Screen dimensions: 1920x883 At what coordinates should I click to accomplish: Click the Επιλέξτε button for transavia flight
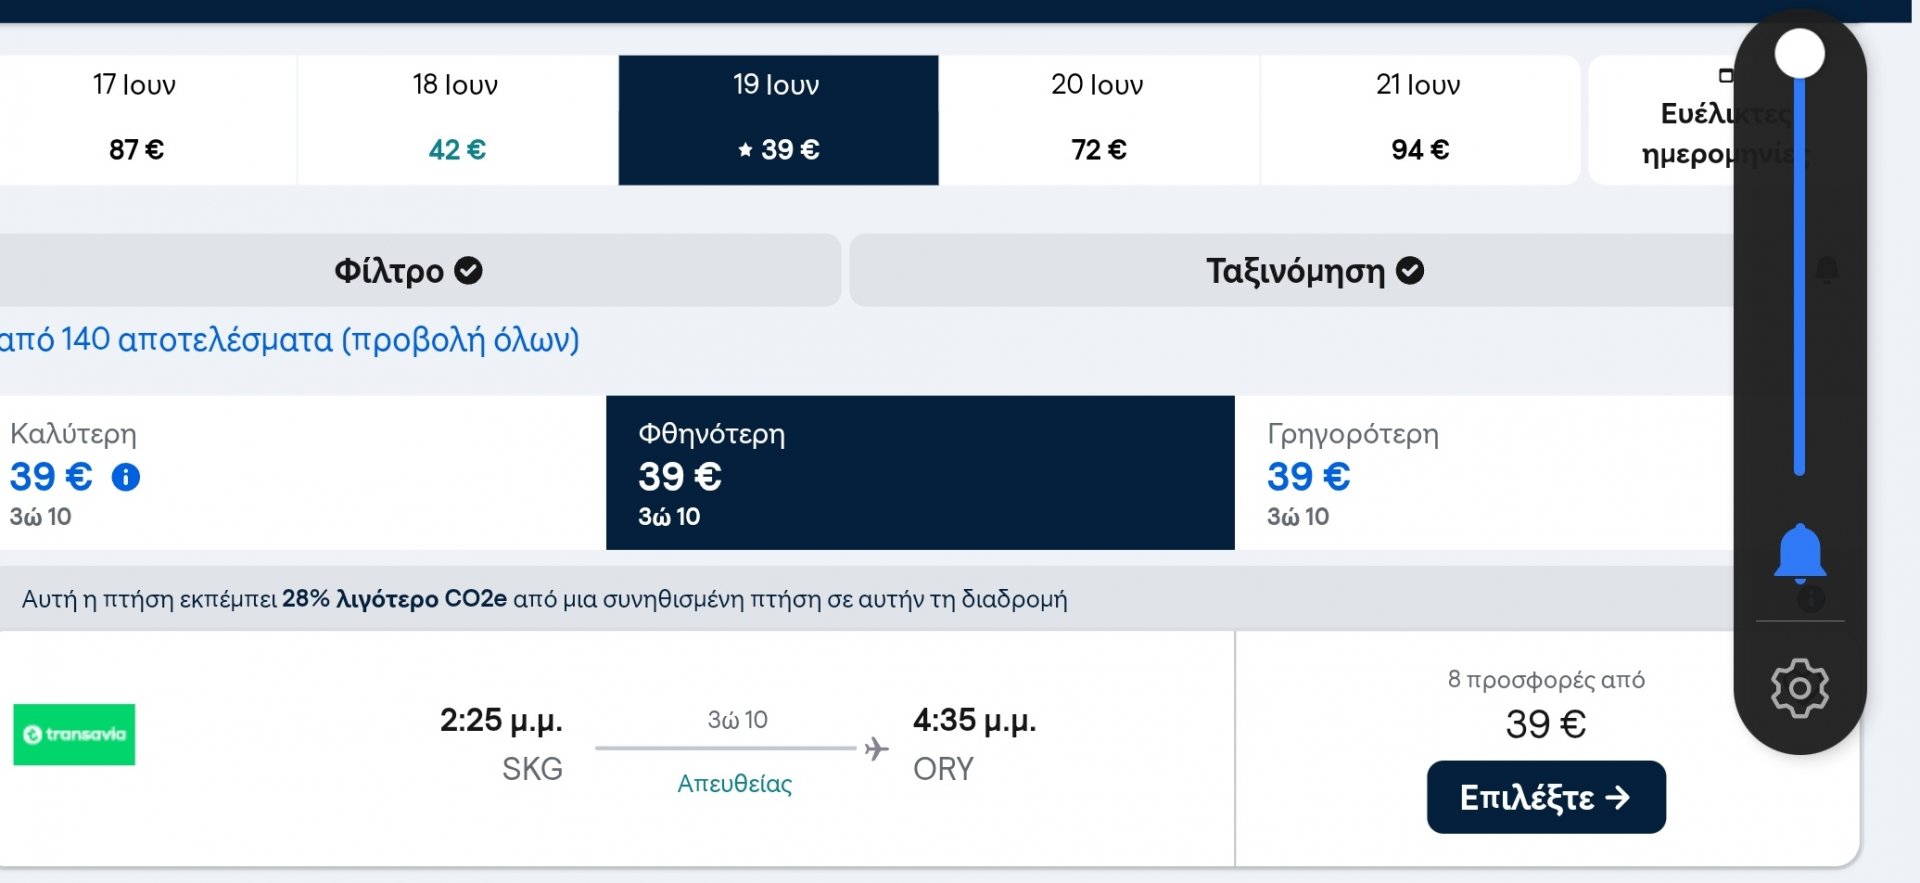1546,797
